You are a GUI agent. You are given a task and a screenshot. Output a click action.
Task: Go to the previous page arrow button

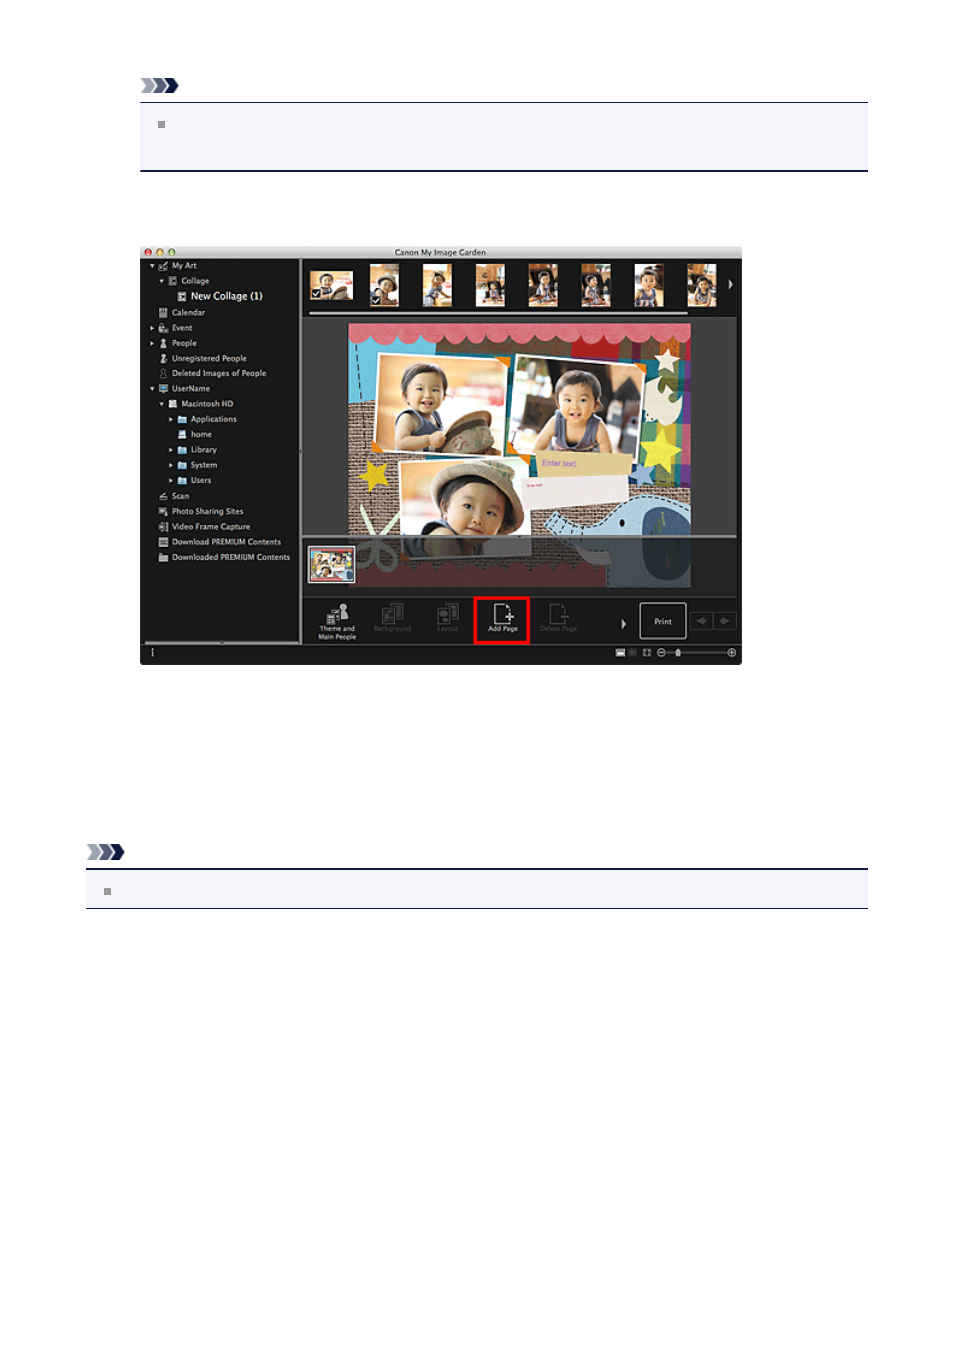(x=702, y=621)
